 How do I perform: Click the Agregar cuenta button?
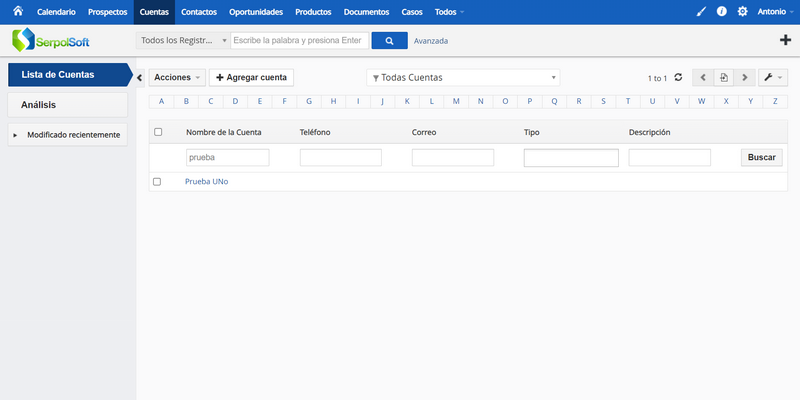tap(252, 78)
